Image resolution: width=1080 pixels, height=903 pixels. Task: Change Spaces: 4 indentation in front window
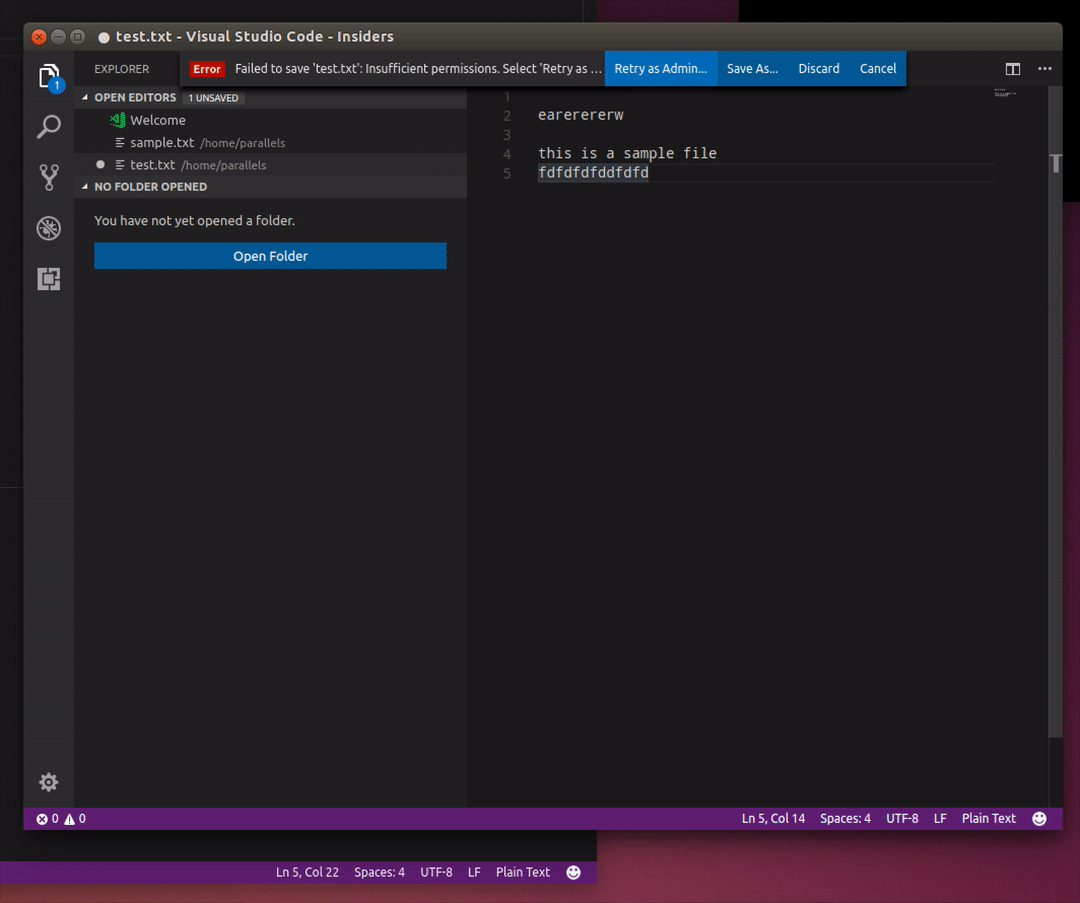point(845,818)
